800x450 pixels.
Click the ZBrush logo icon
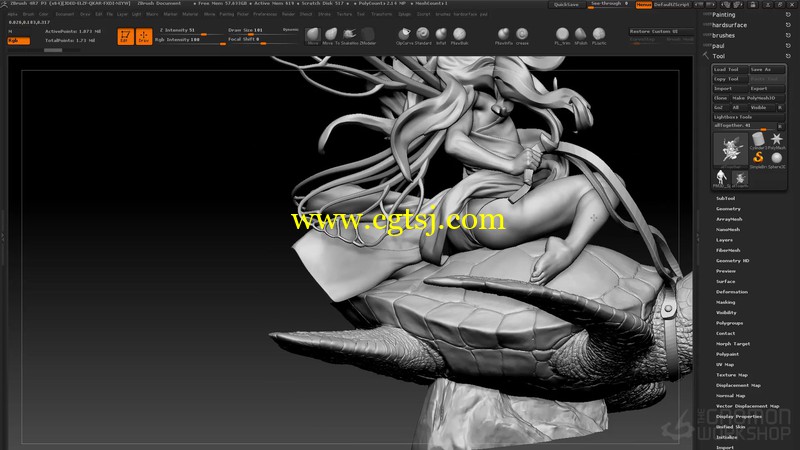[x=4, y=4]
